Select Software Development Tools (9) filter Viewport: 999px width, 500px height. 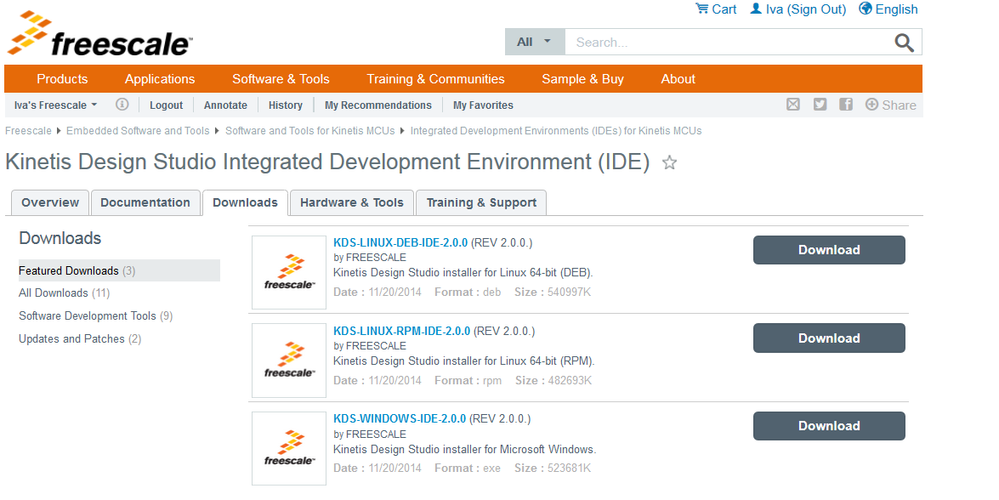pyautogui.click(x=96, y=316)
